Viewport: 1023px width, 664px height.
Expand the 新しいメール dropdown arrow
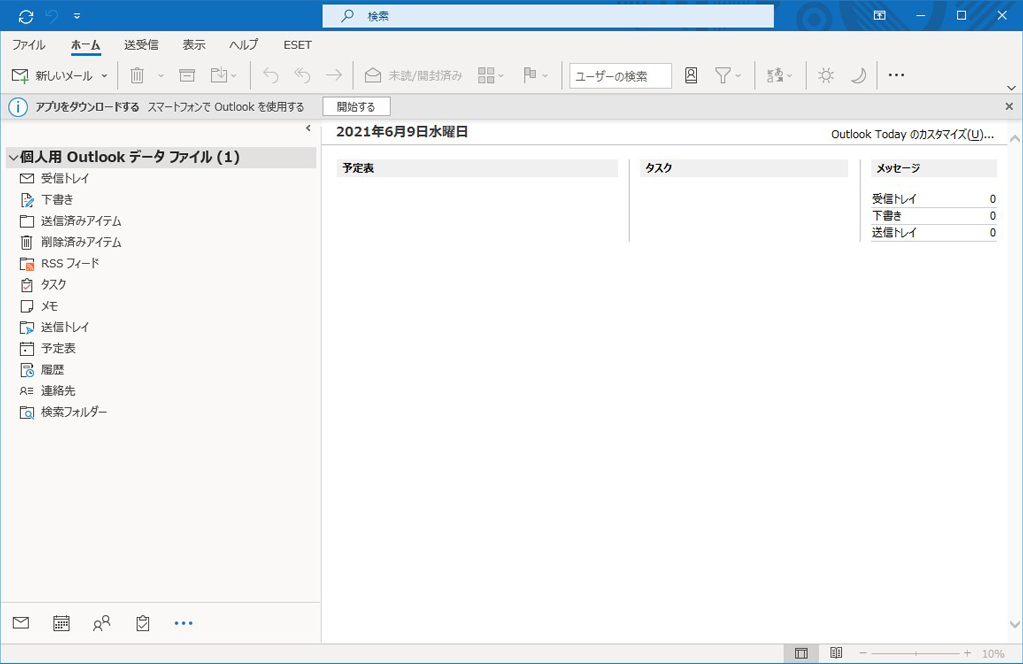104,76
